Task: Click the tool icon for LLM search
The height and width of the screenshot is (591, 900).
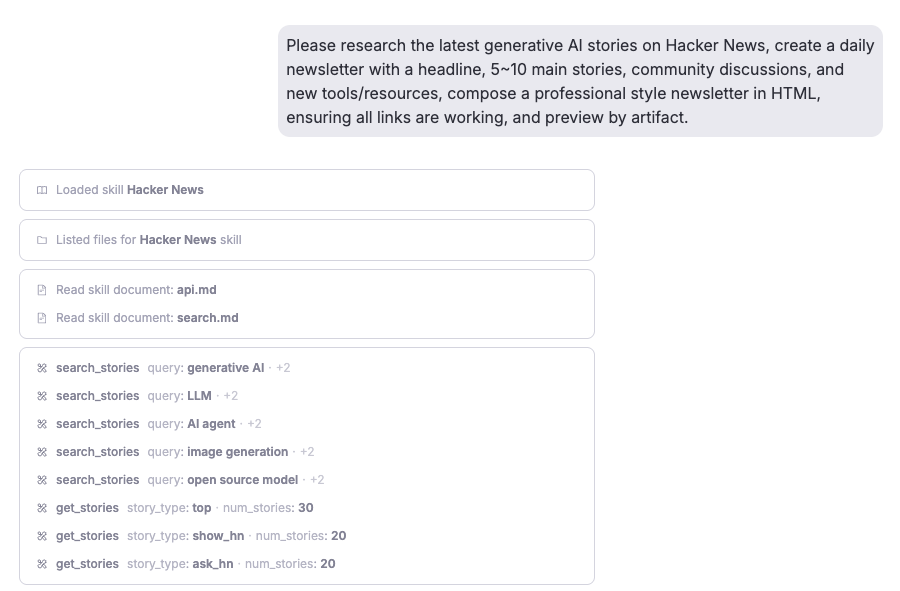Action: point(42,396)
